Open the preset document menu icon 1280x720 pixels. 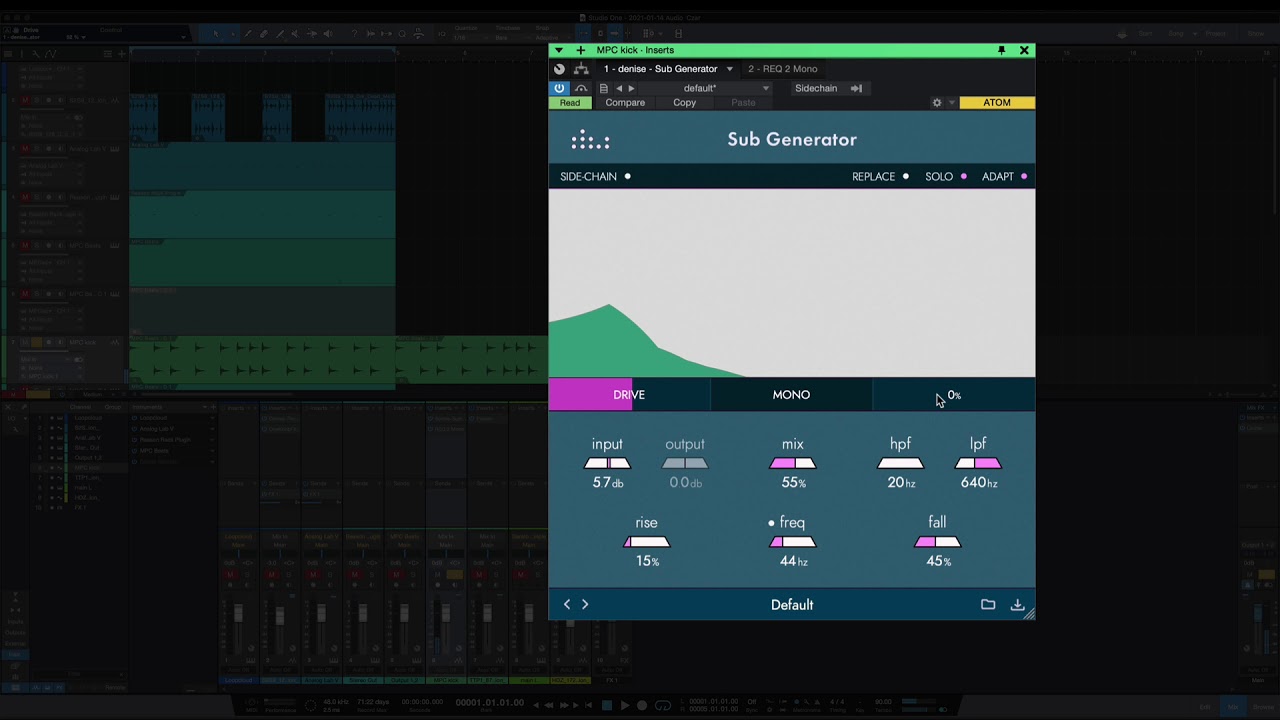[603, 88]
